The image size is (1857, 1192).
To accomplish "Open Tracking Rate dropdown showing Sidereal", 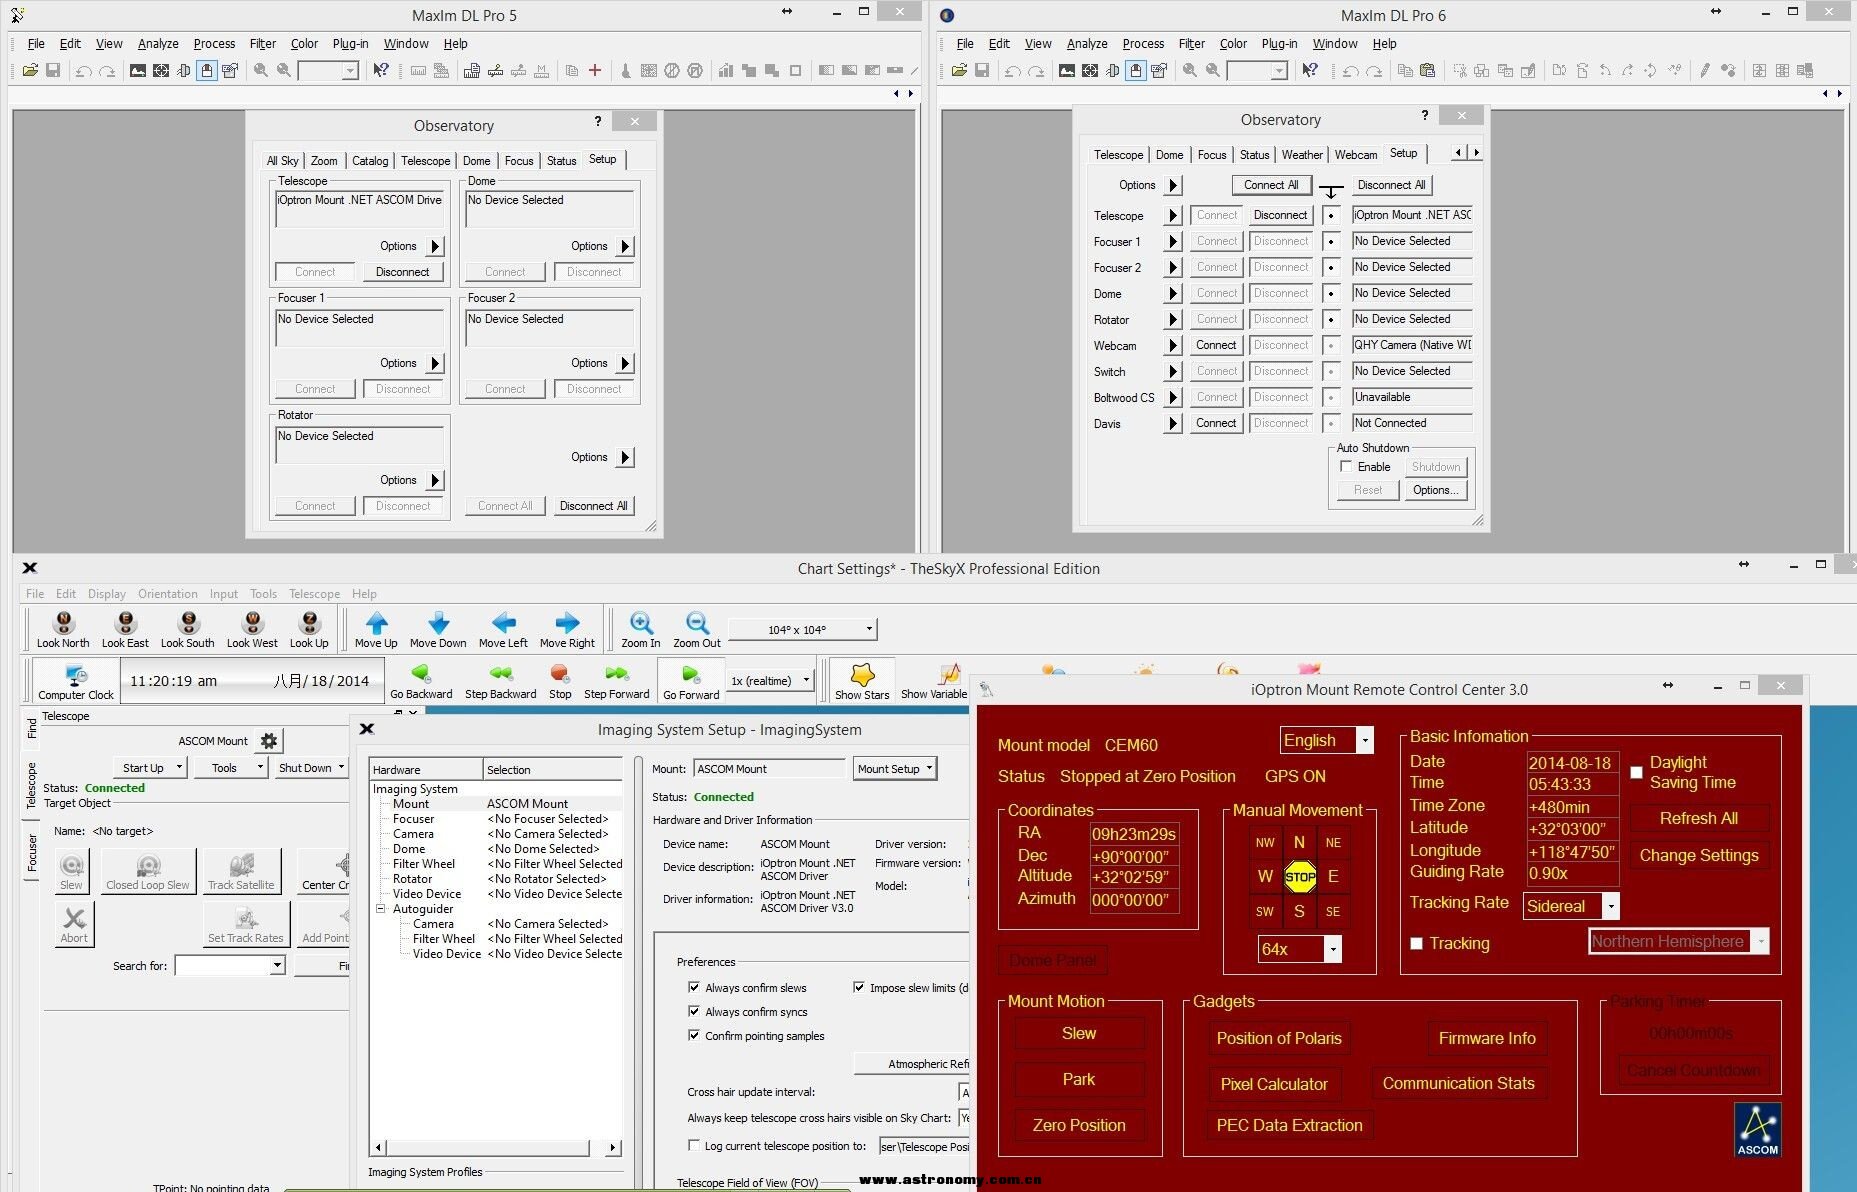I will coord(1610,906).
